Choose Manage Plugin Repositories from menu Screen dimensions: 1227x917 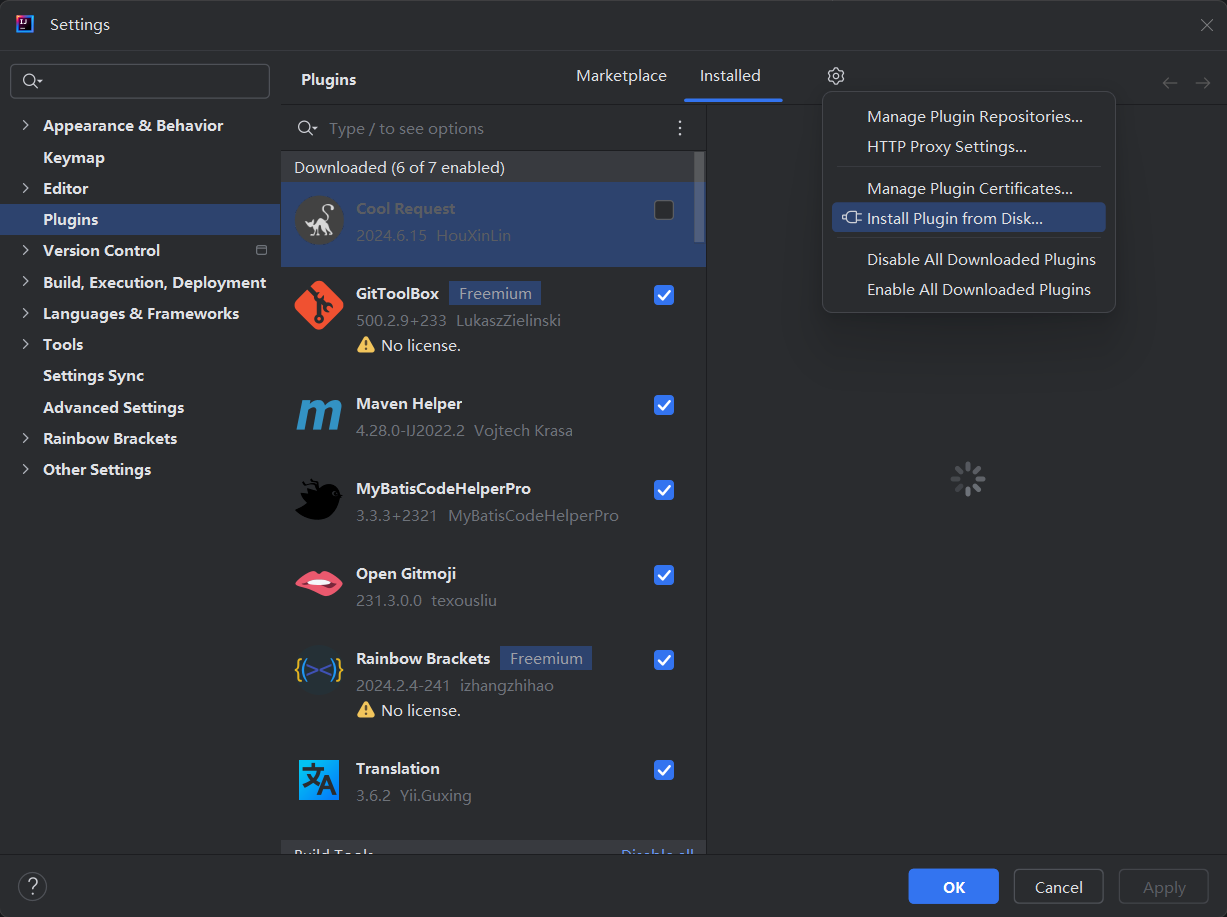pos(968,117)
